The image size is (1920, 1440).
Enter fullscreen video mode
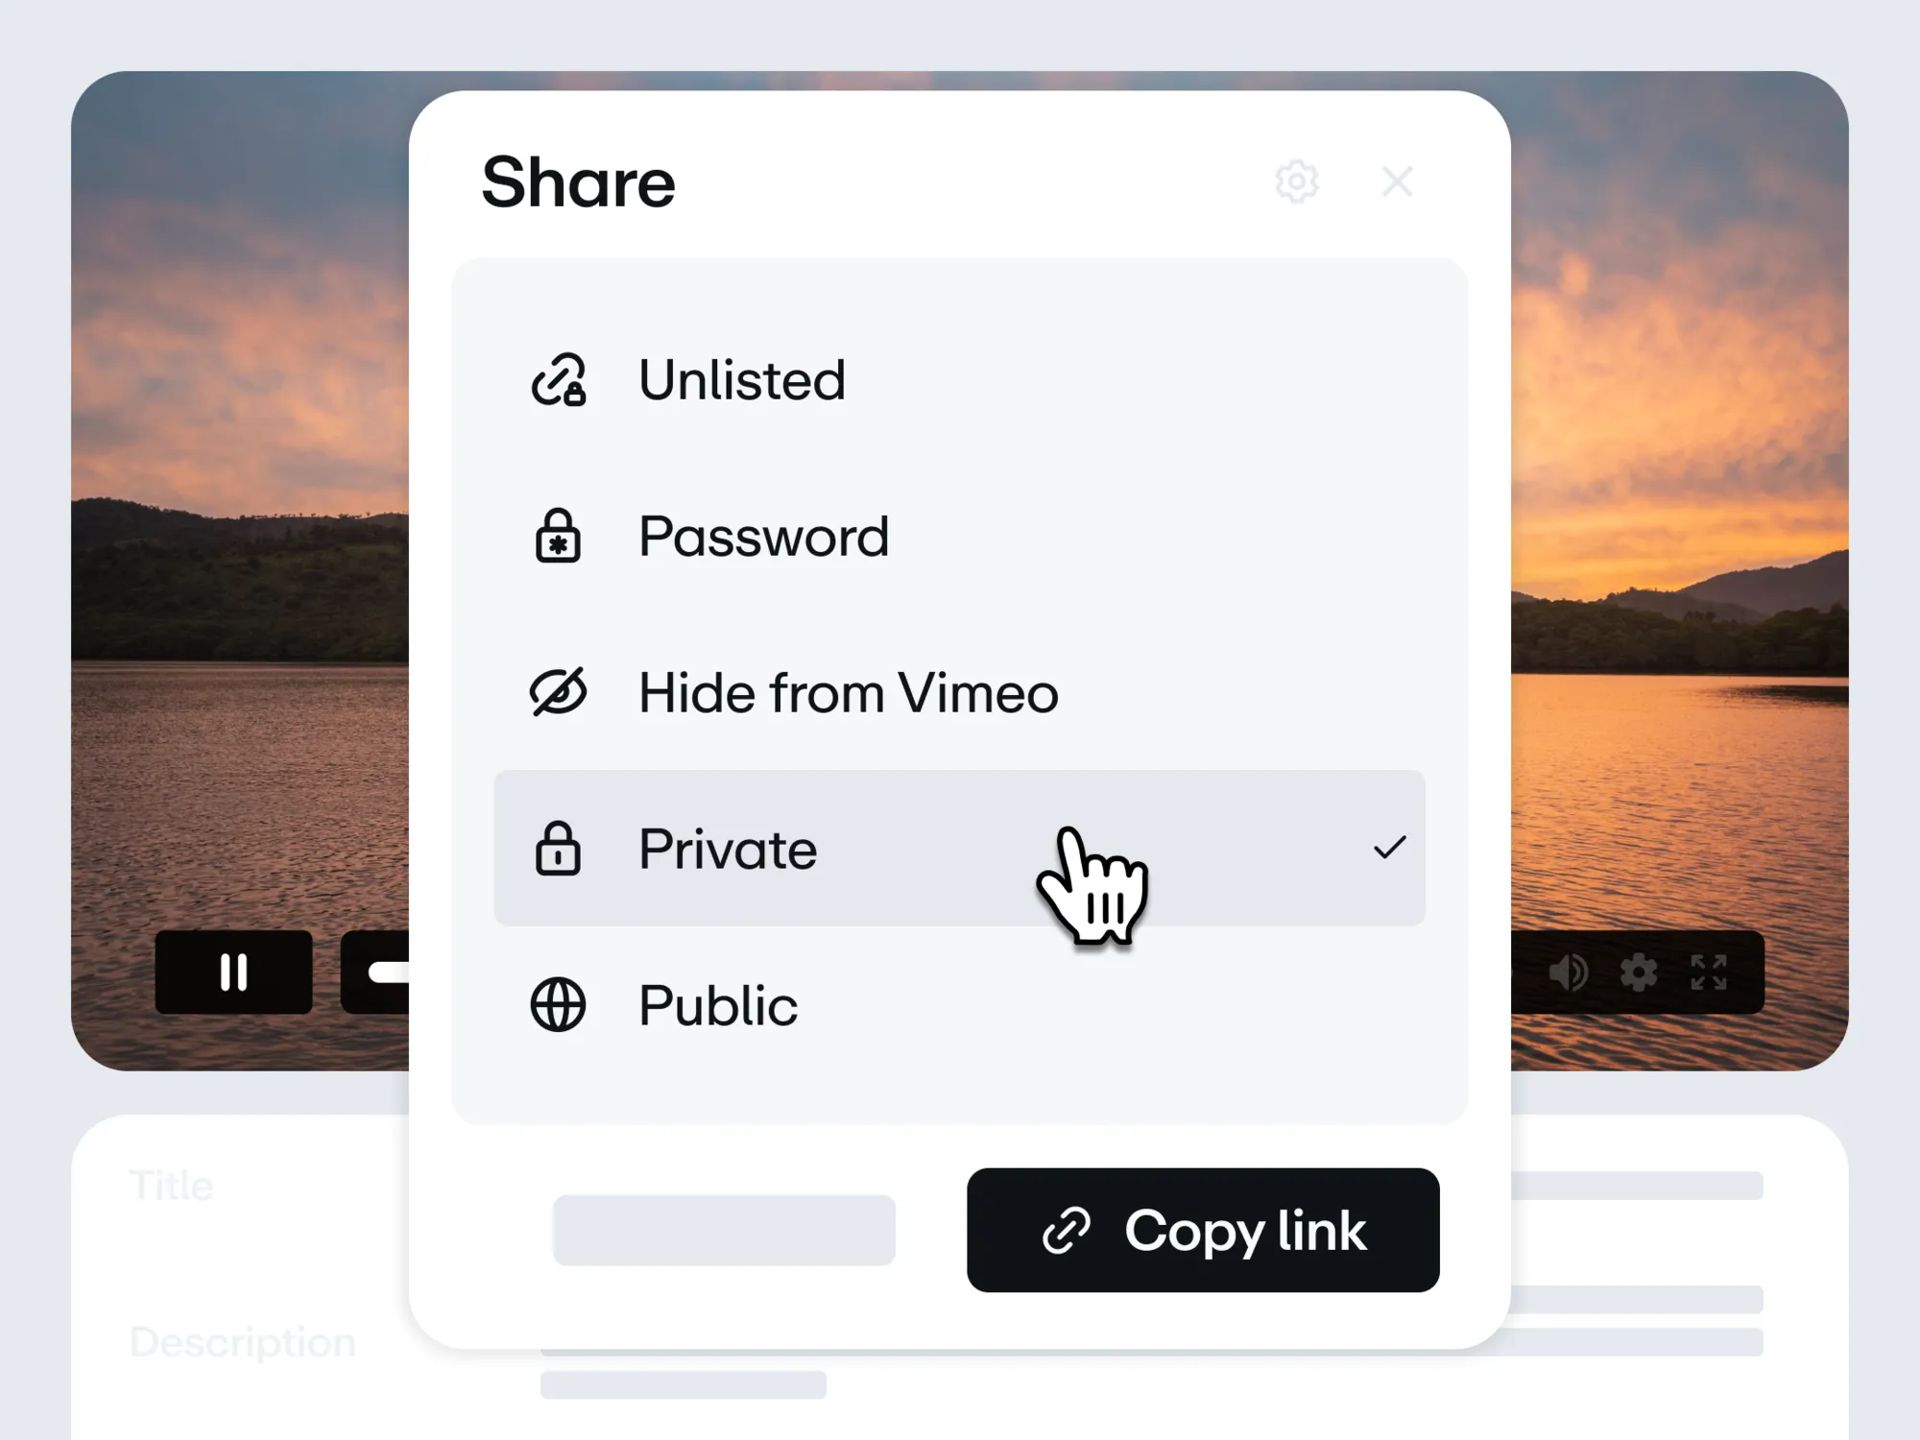pos(1709,972)
